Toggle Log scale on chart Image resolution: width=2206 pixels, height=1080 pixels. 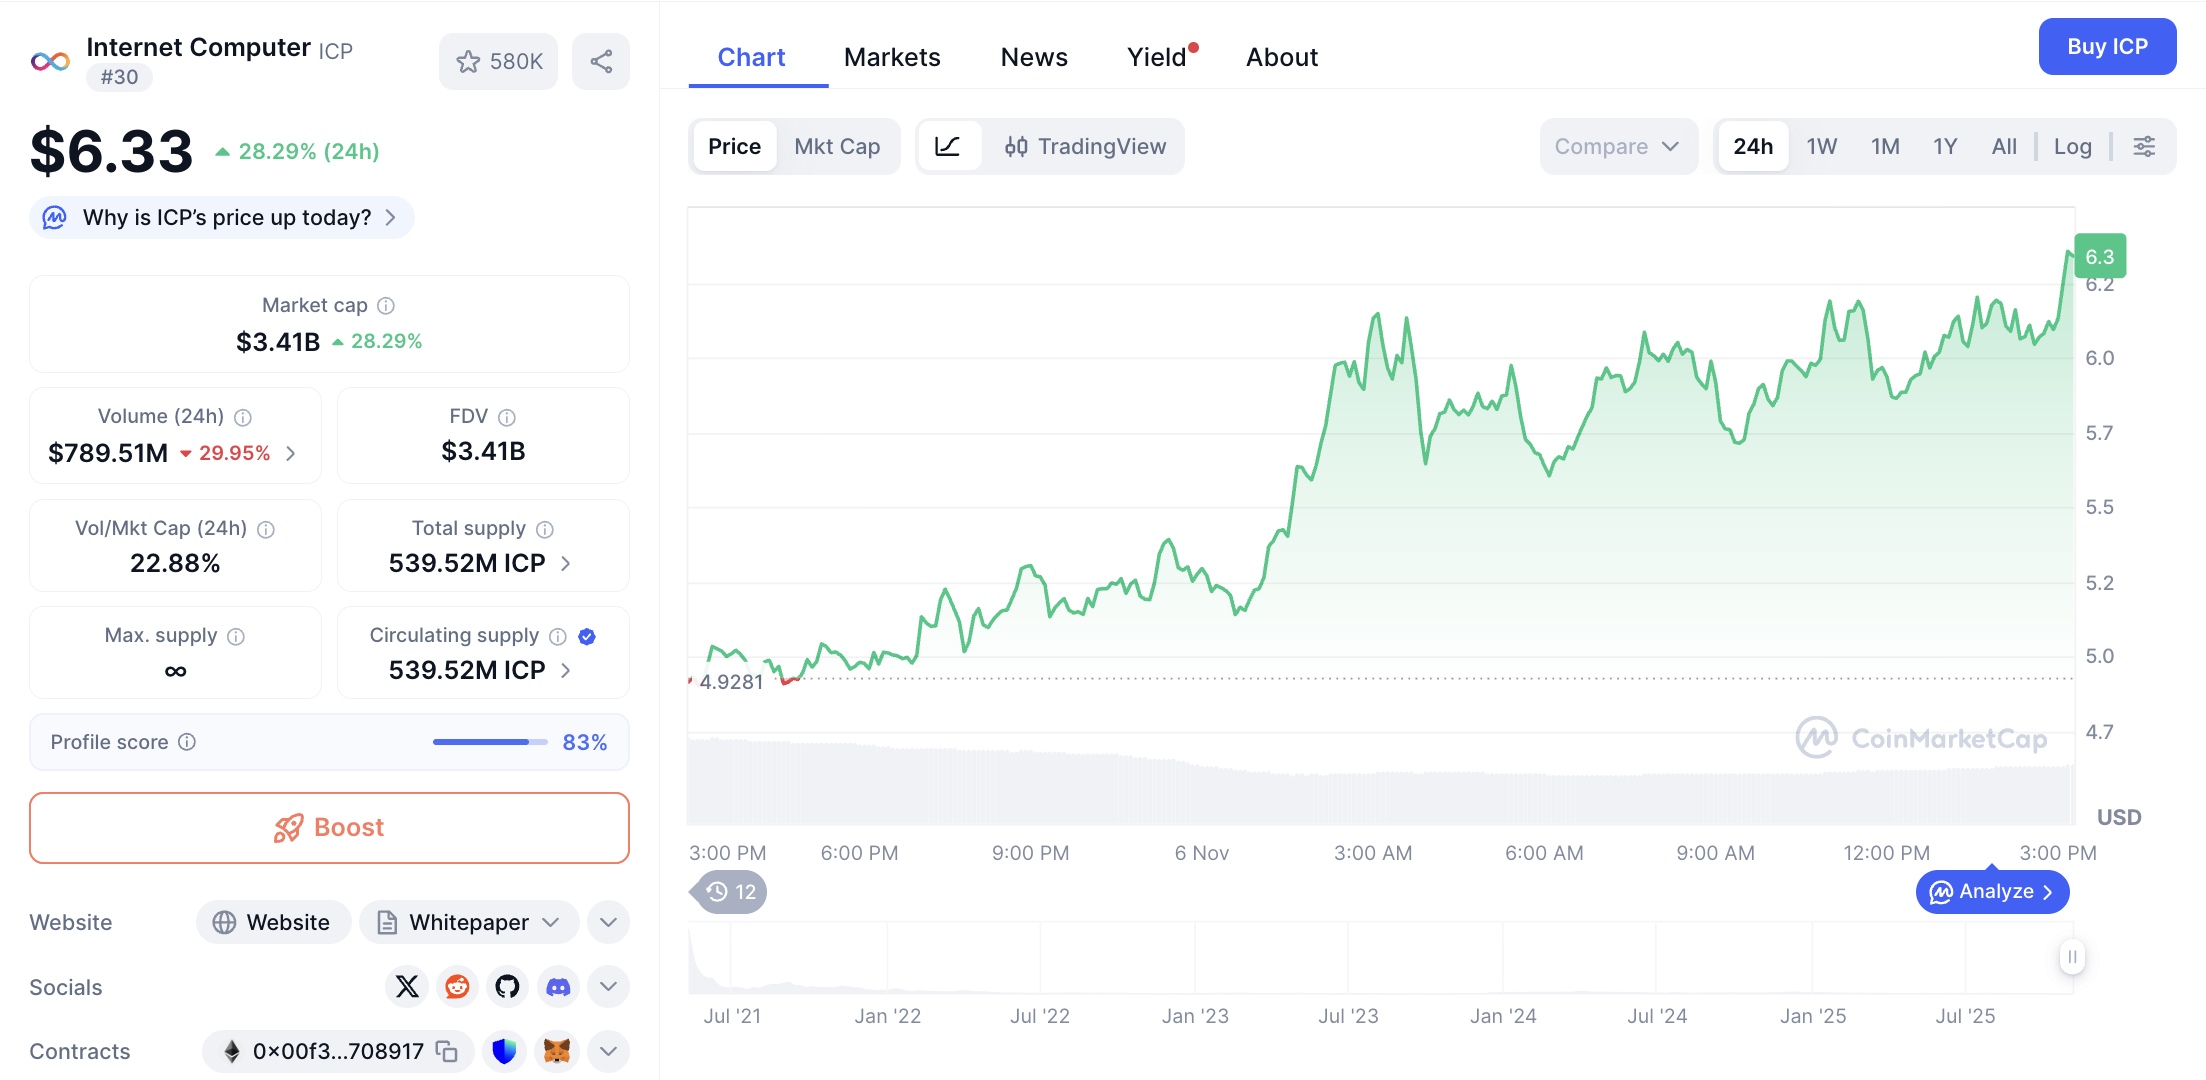point(2072,147)
